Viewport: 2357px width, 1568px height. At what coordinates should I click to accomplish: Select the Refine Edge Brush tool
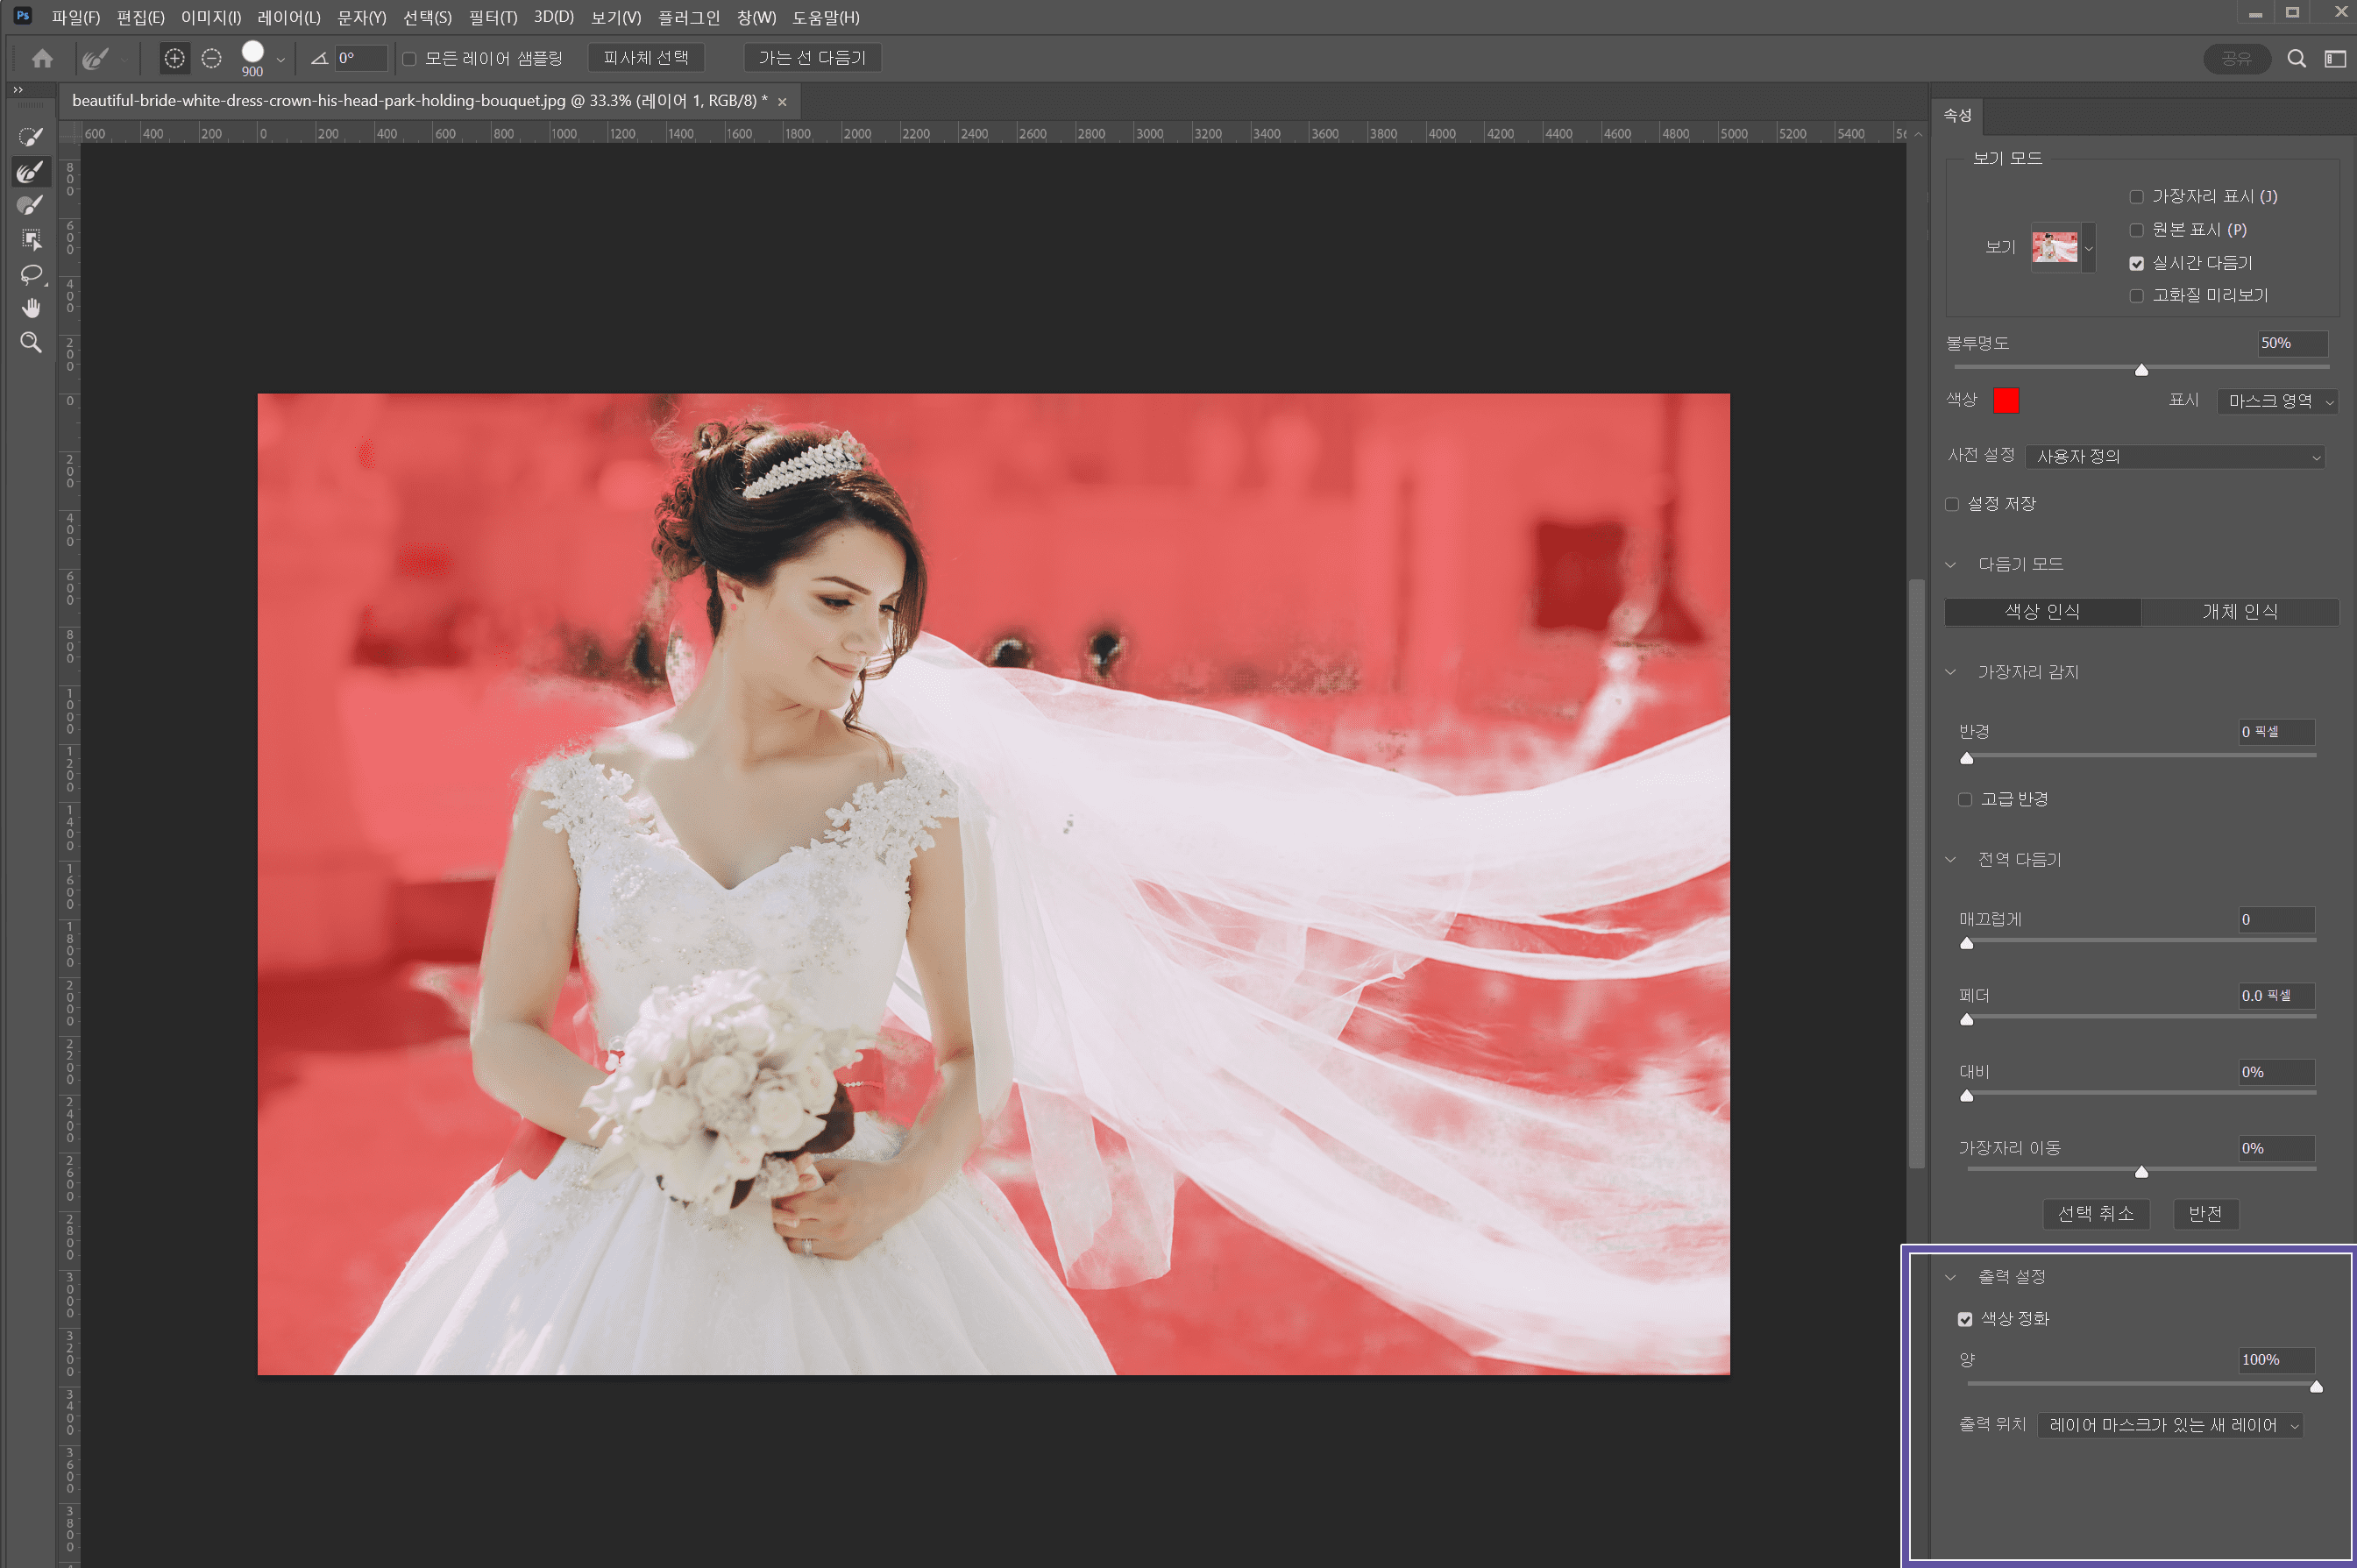(x=31, y=171)
